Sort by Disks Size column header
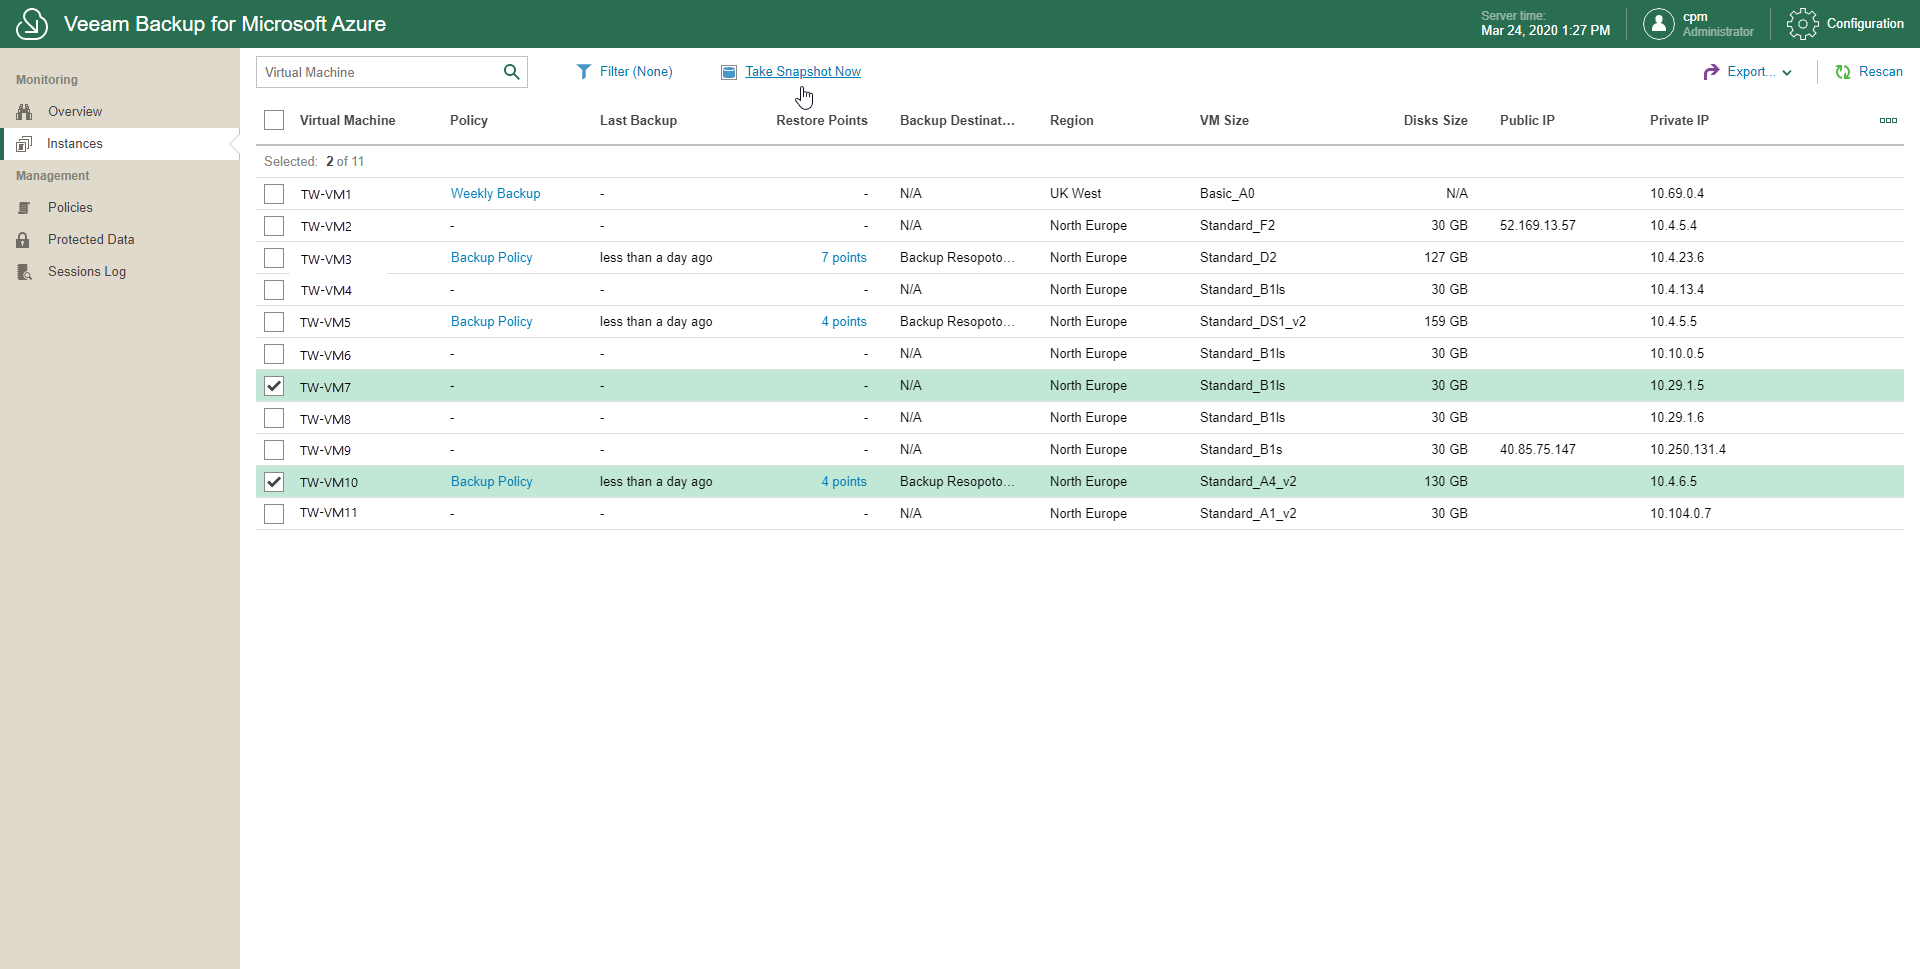 pos(1435,120)
